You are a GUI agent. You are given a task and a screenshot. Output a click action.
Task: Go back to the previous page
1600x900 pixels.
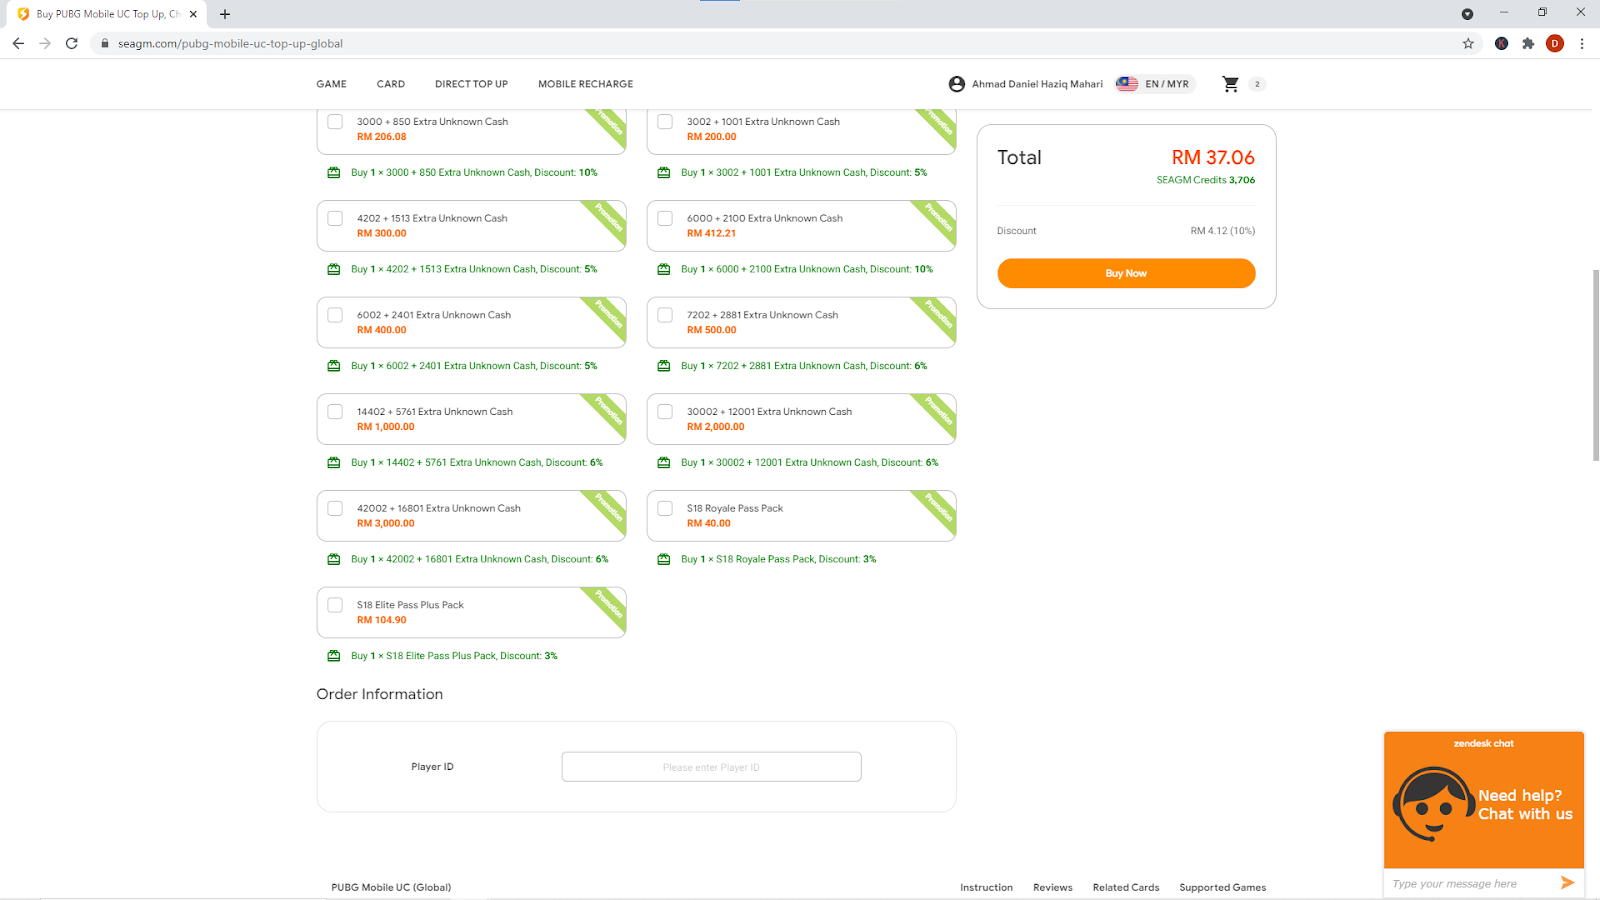(x=18, y=43)
